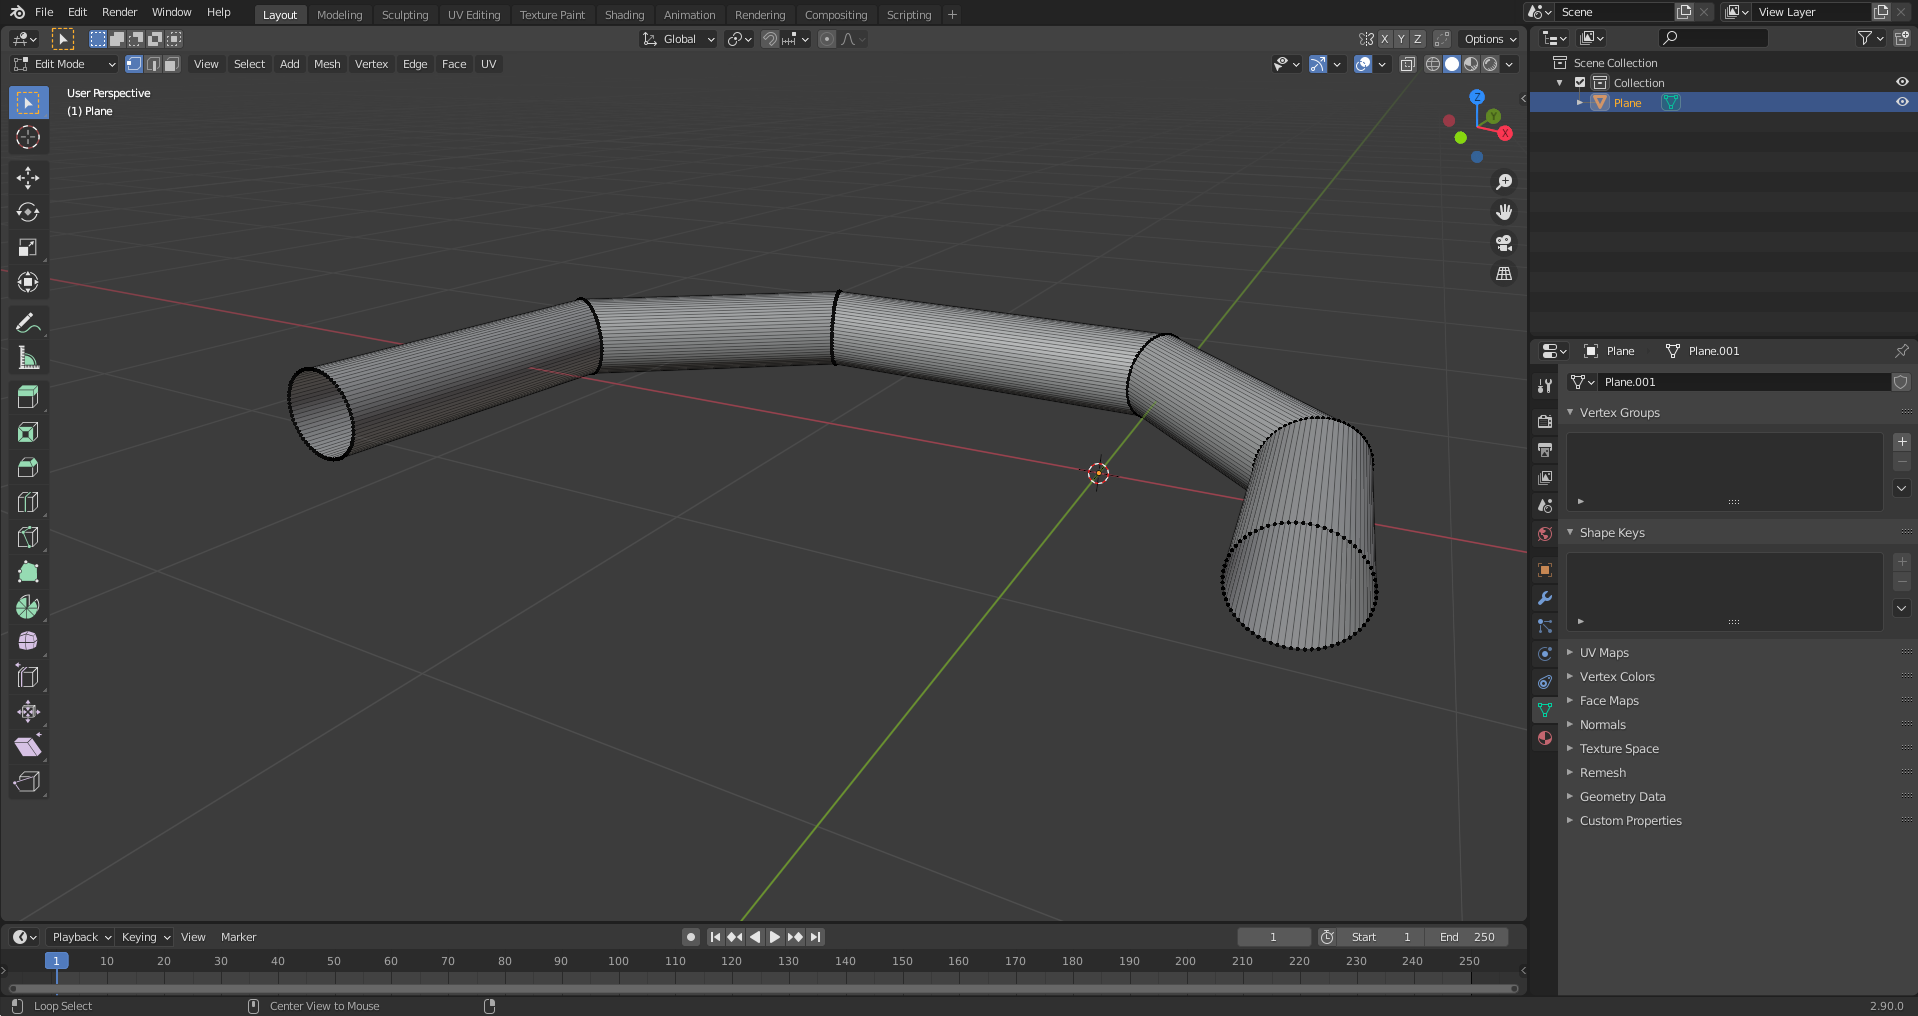Screen dimensions: 1918x1016
Task: Uncheck the Collection visibility checkbox
Action: [1580, 83]
